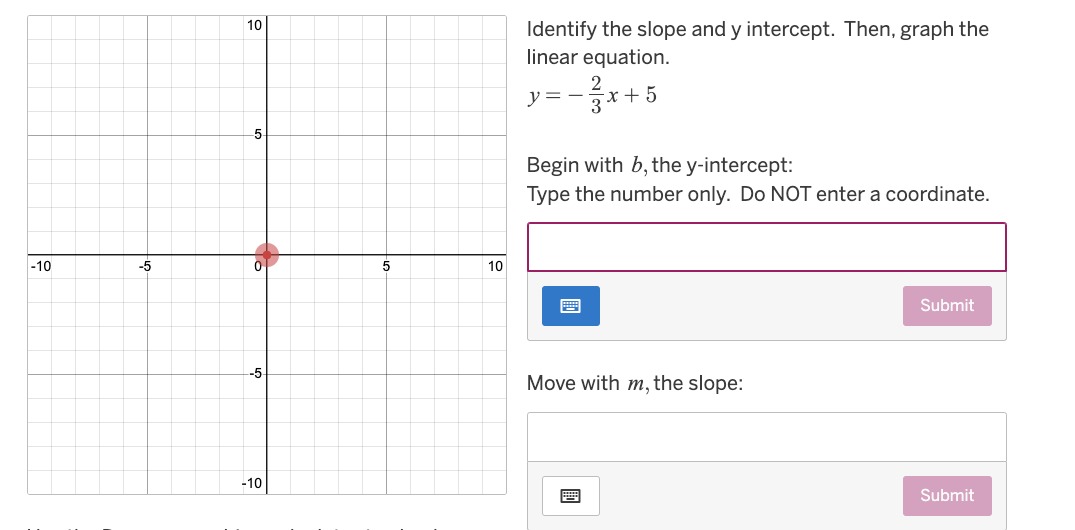Viewport: 1075px width, 530px height.
Task: Submit the y-intercept answer
Action: [x=947, y=306]
